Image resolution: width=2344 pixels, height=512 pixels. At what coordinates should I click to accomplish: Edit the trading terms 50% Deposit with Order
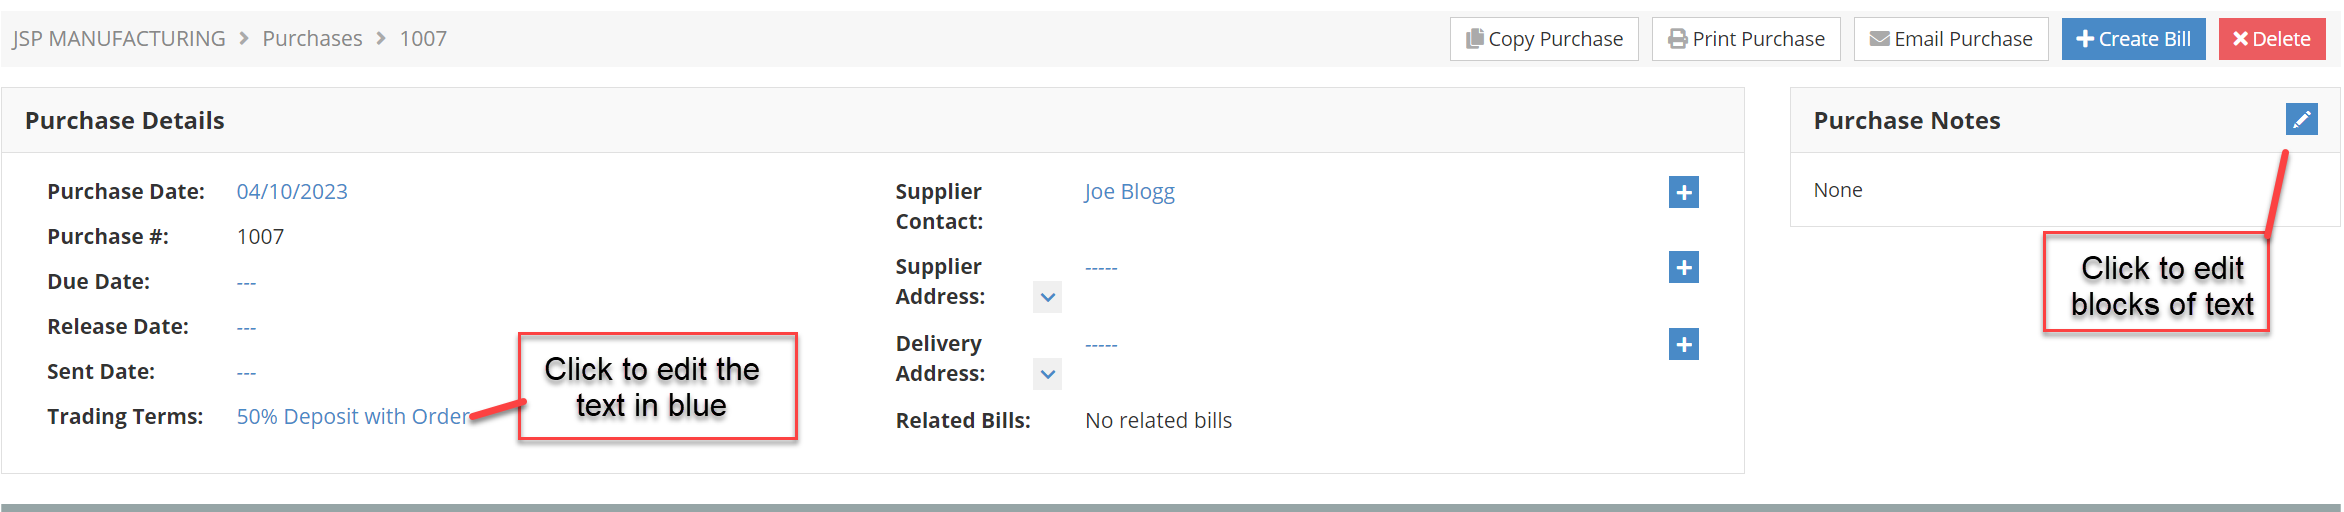click(353, 417)
